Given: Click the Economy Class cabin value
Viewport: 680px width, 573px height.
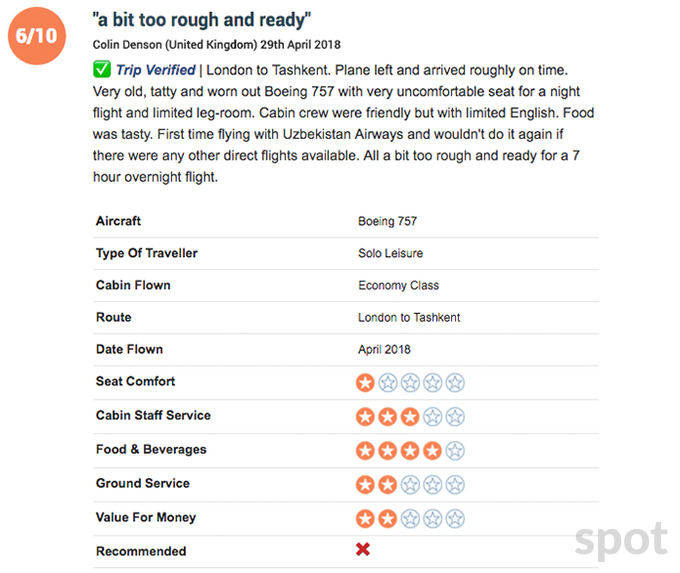Looking at the screenshot, I should coord(398,285).
